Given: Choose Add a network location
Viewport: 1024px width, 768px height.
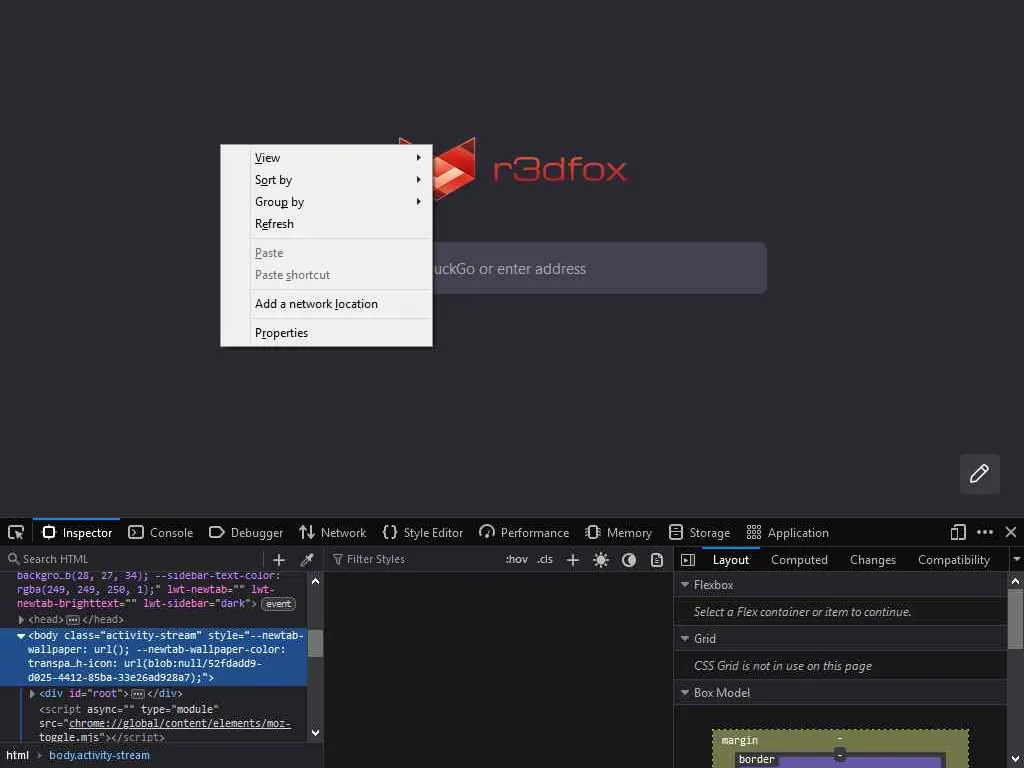Looking at the screenshot, I should pyautogui.click(x=327, y=304).
